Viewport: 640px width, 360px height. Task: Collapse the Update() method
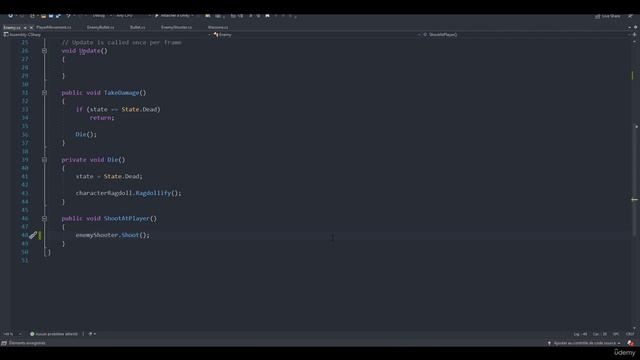[x=44, y=51]
